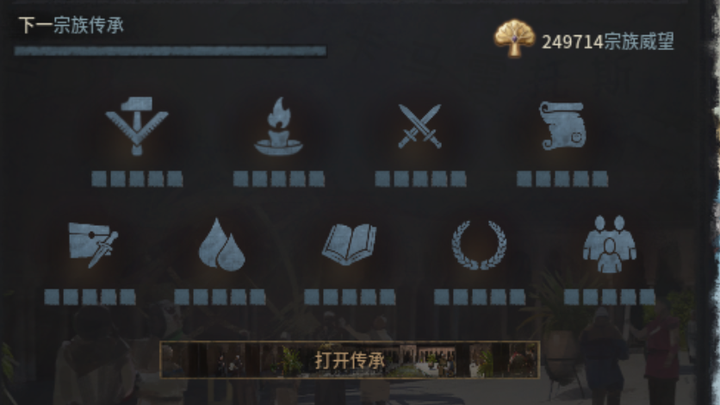The image size is (720, 405).
Task: Click the hammer and square legacy icon
Action: 137,126
